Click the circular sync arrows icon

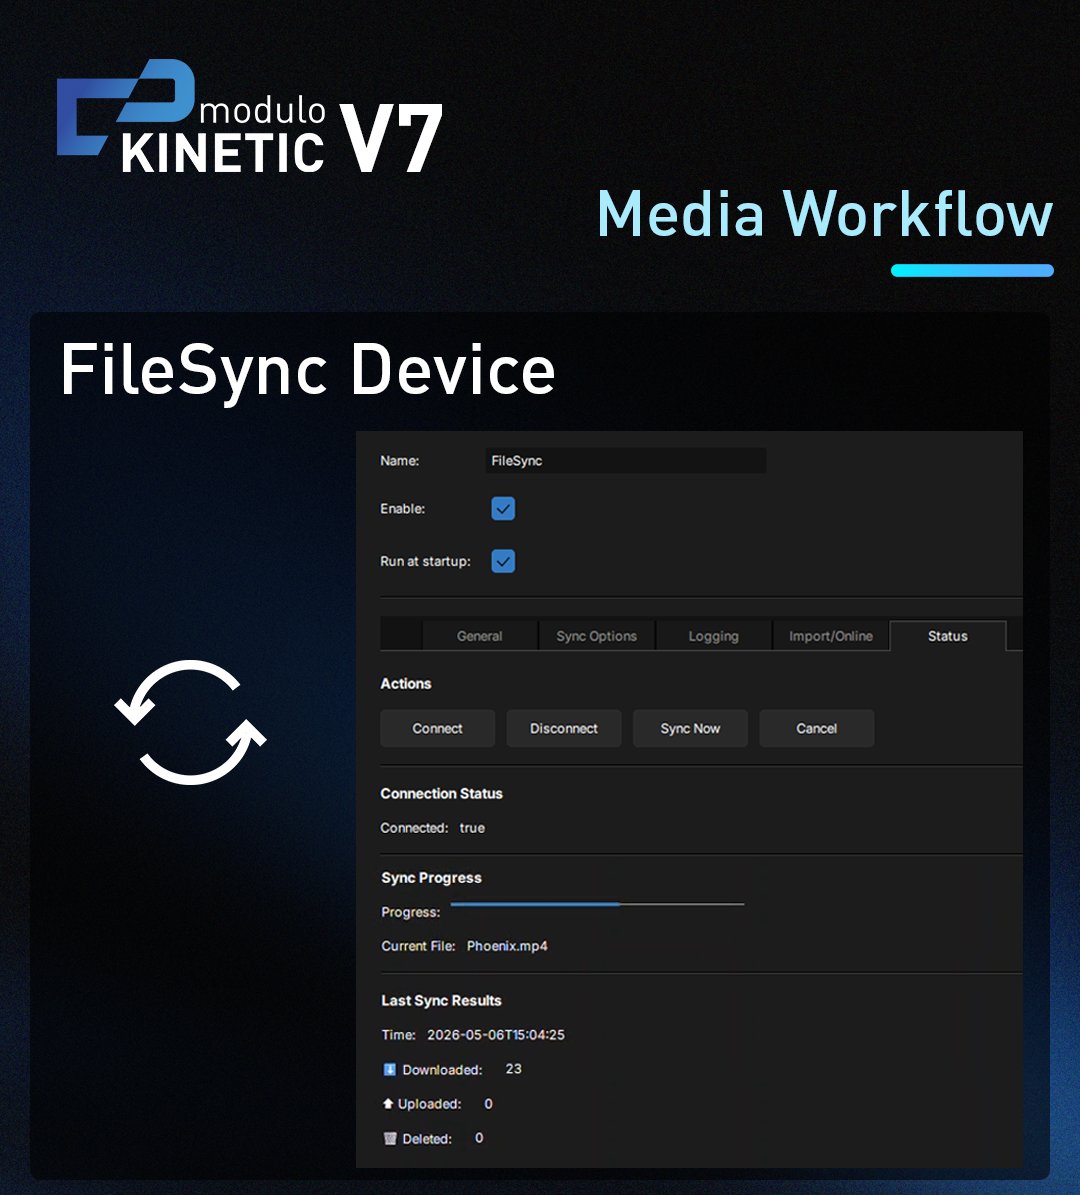[x=191, y=722]
